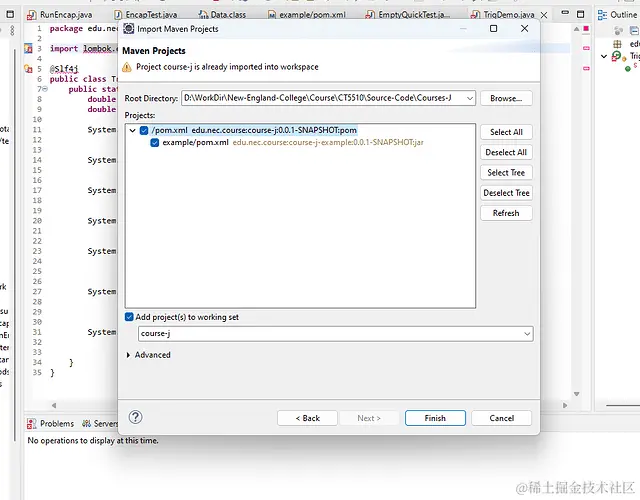Screen dimensions: 640x500
Task: Open the Outline view tab
Action: point(617,15)
